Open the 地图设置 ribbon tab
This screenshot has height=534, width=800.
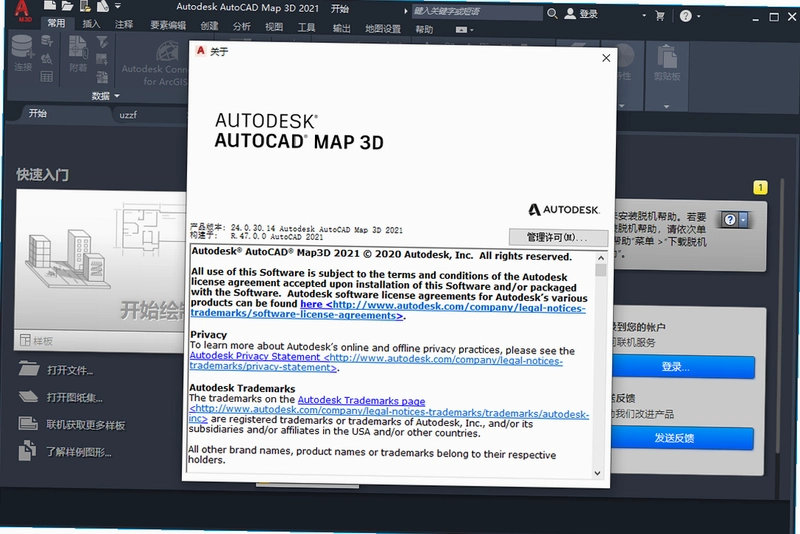[x=383, y=29]
